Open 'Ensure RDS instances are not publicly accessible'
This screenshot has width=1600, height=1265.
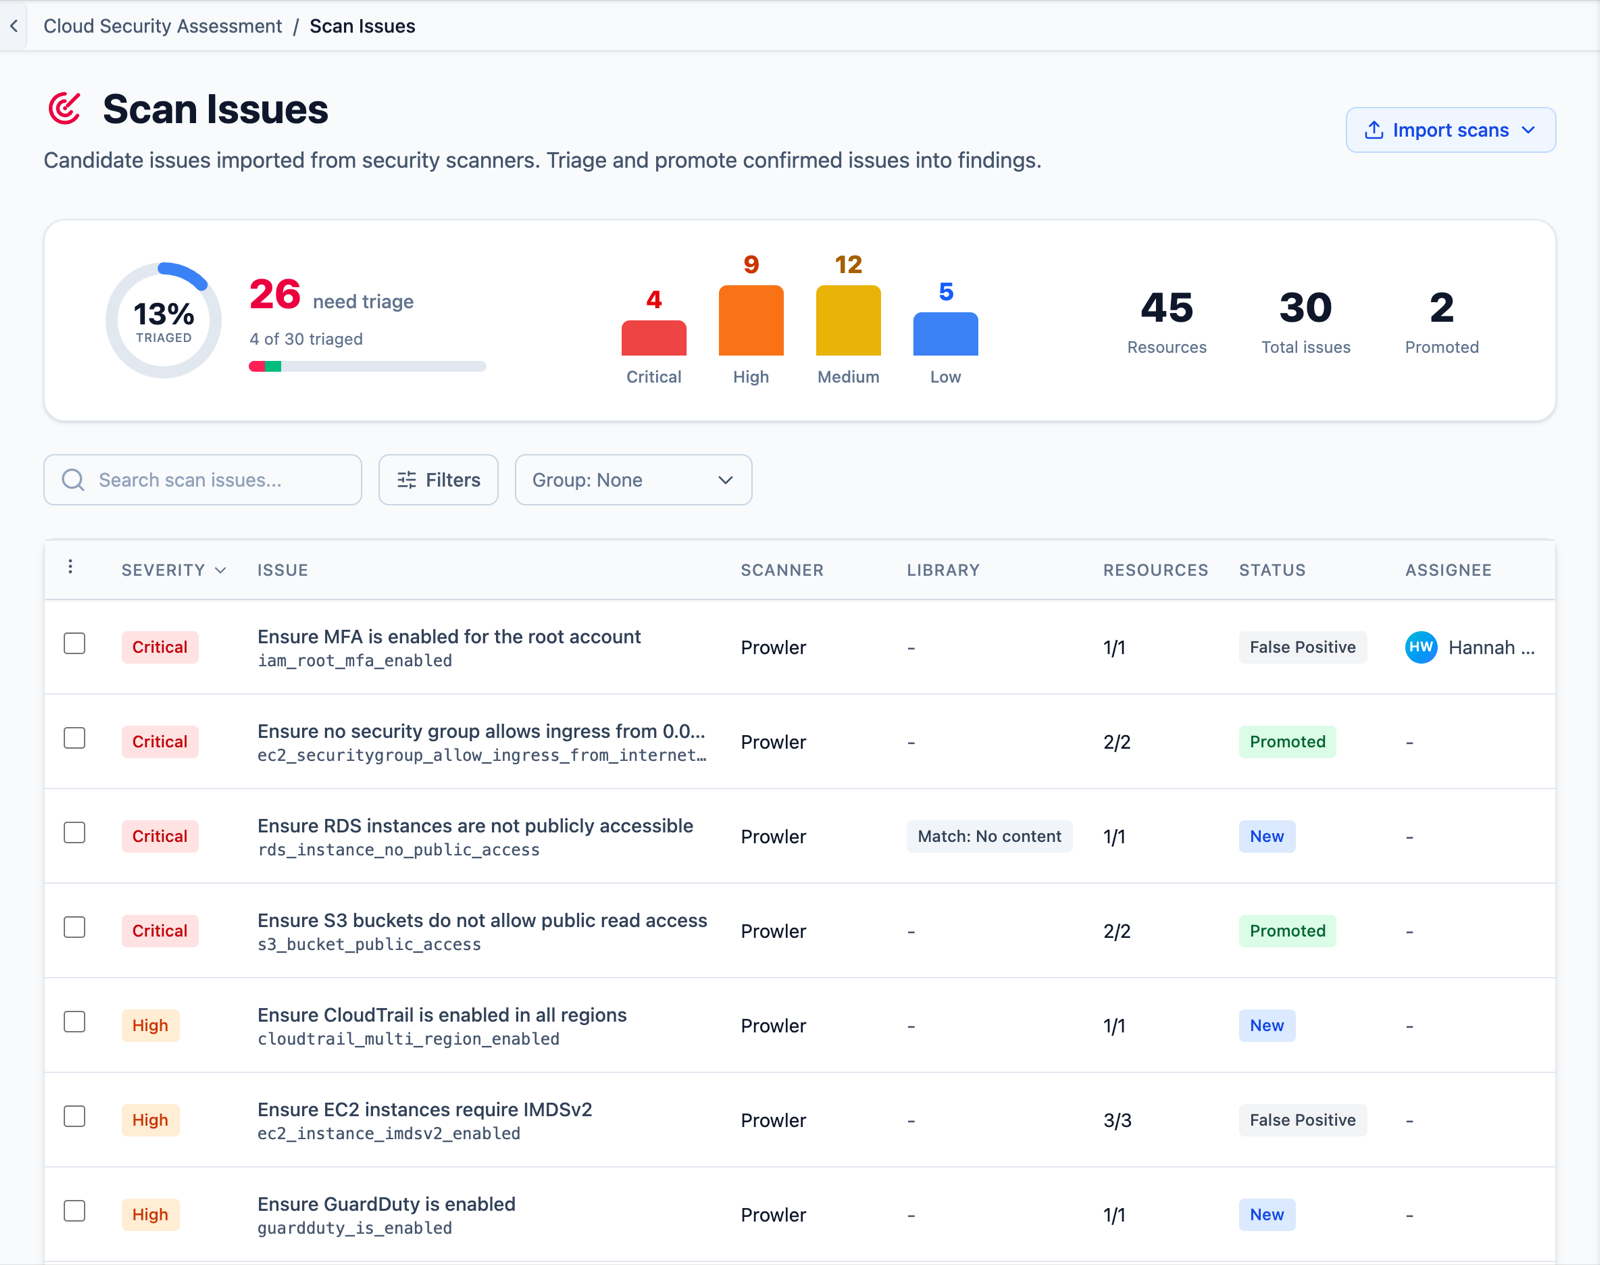click(x=475, y=826)
